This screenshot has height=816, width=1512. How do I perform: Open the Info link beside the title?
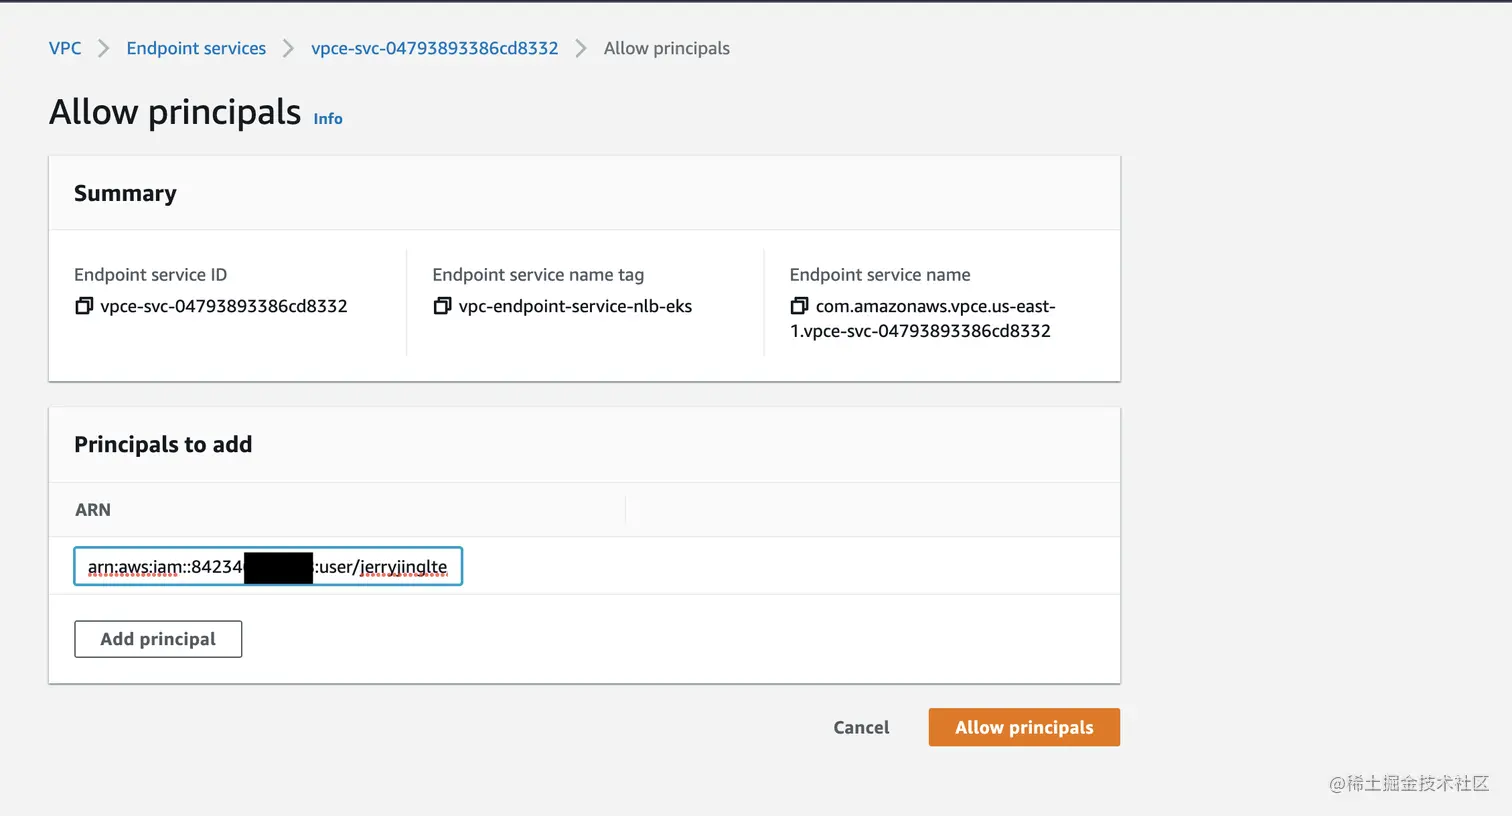[x=328, y=118]
